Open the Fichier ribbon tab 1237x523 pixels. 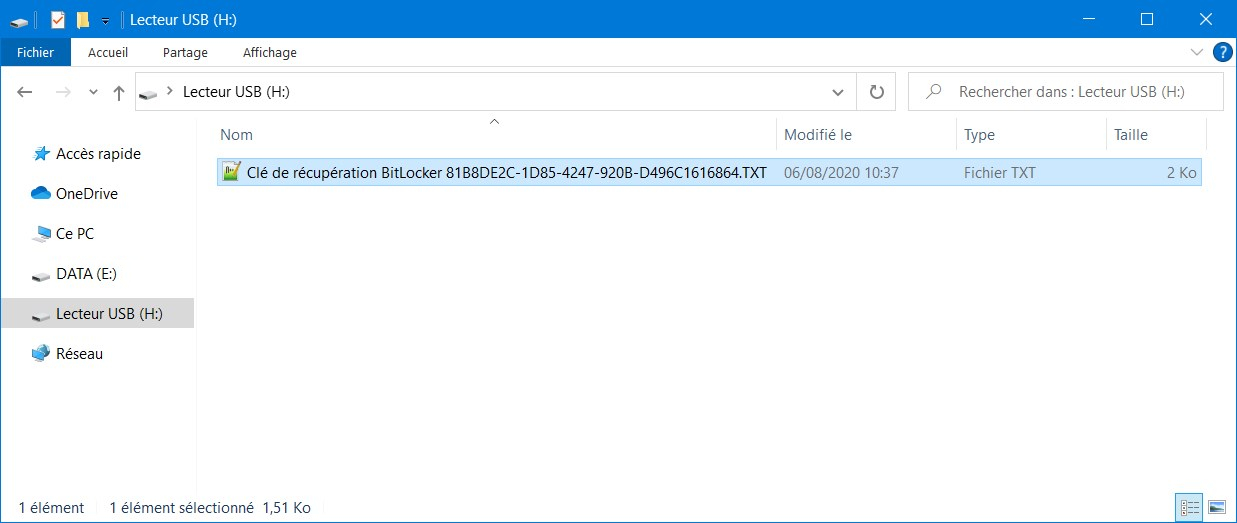click(x=35, y=52)
